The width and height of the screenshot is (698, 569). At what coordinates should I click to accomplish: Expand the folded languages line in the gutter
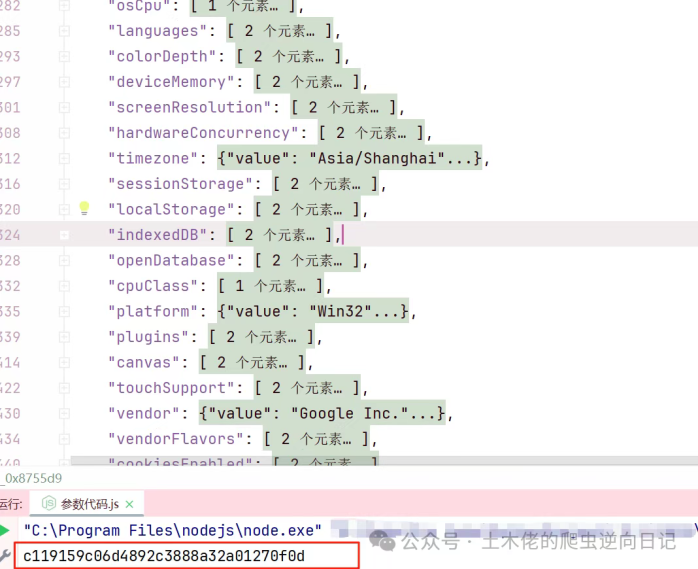[65, 31]
